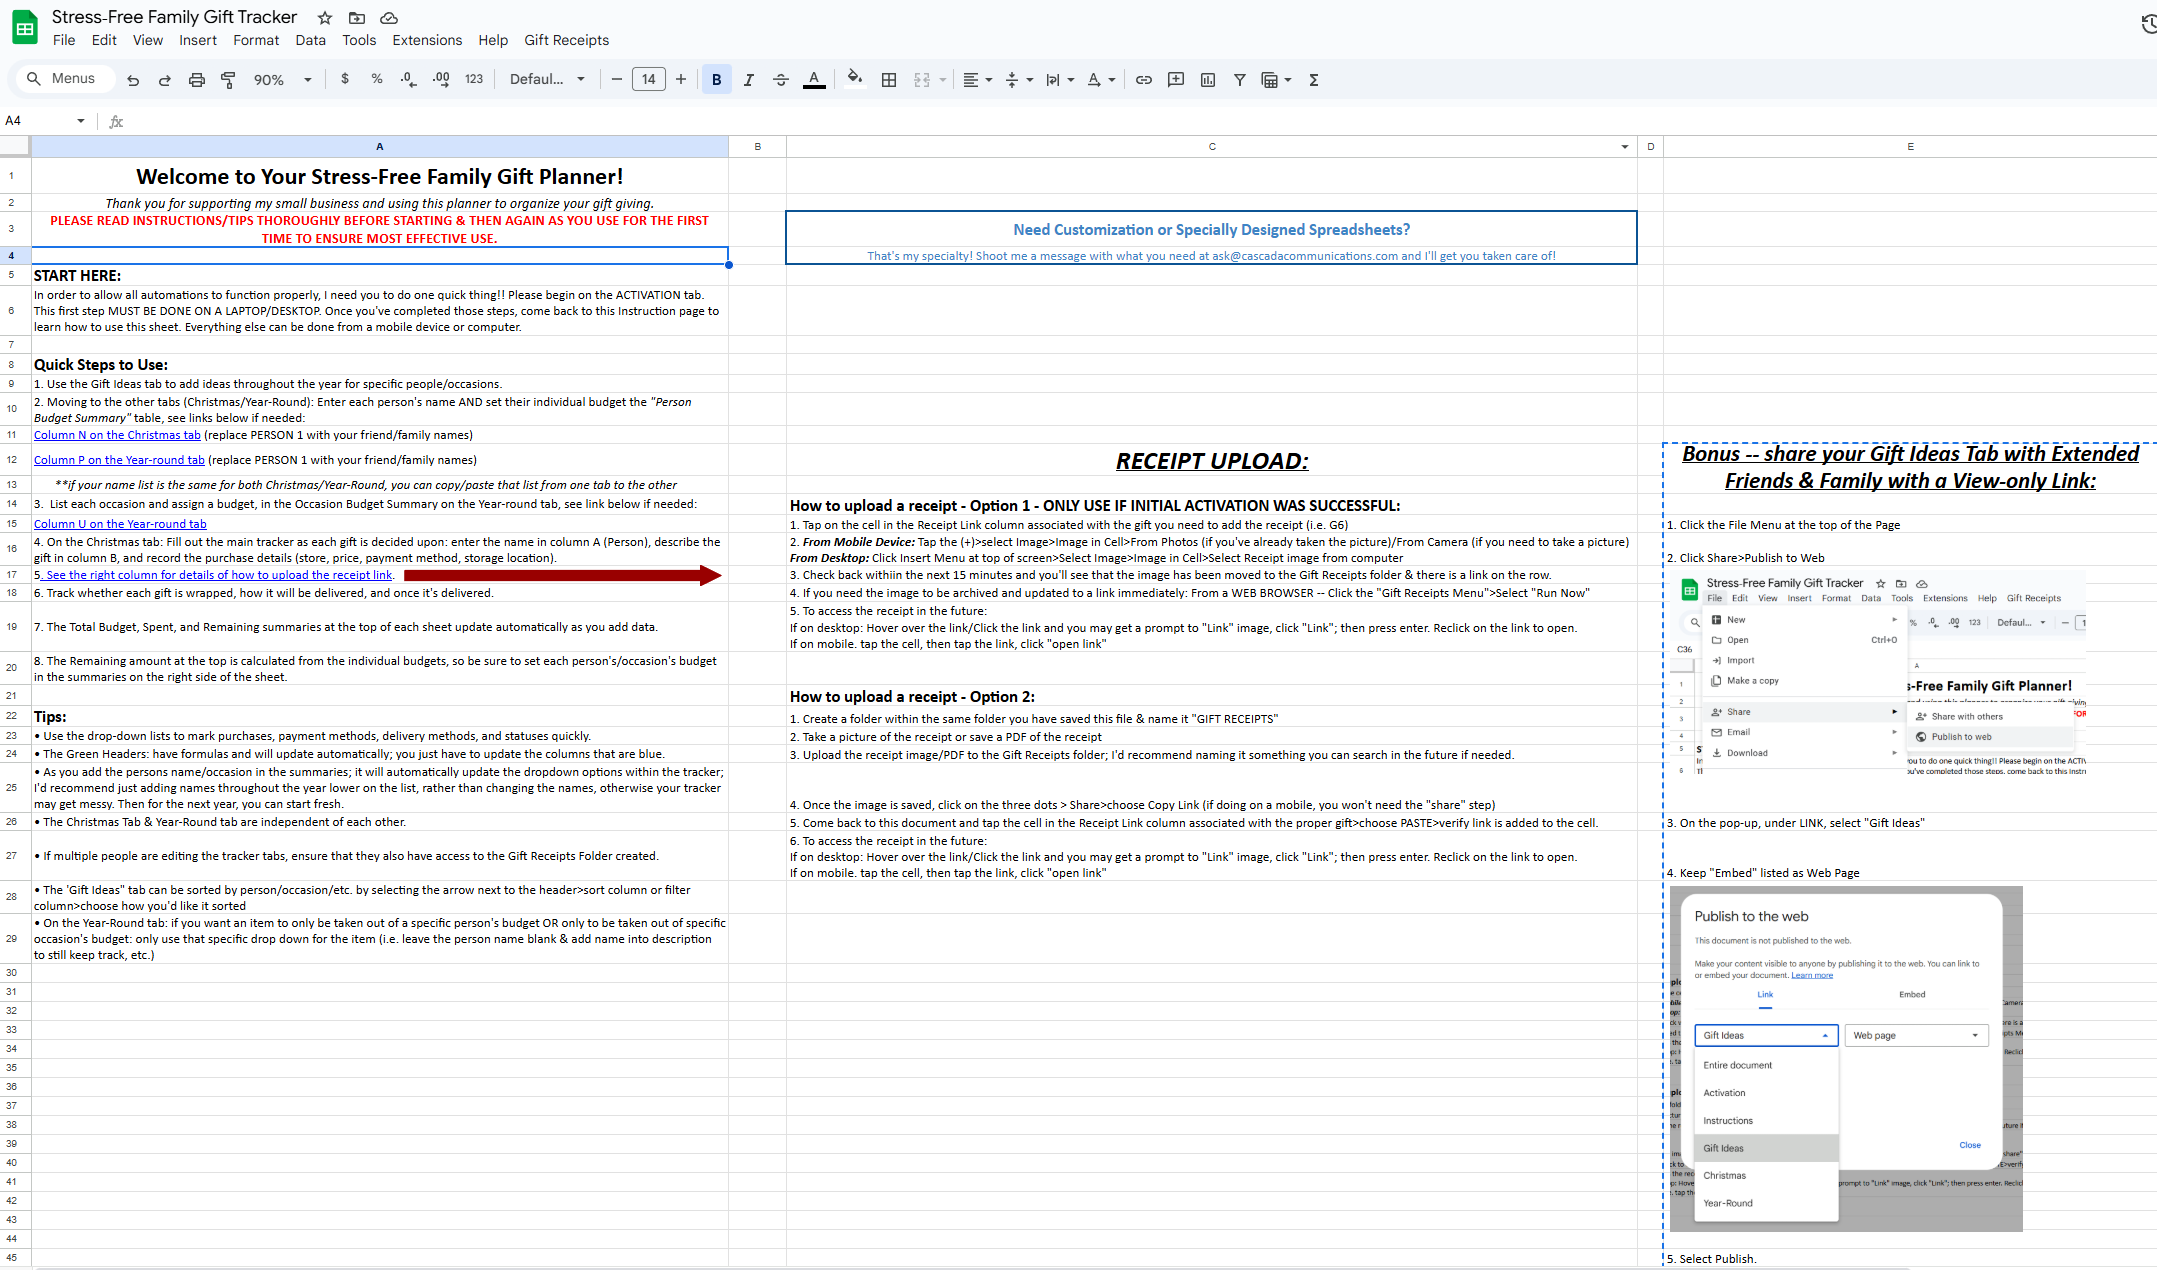Open the Functions sum icon
Screen dimensions: 2157x1270
[1312, 79]
